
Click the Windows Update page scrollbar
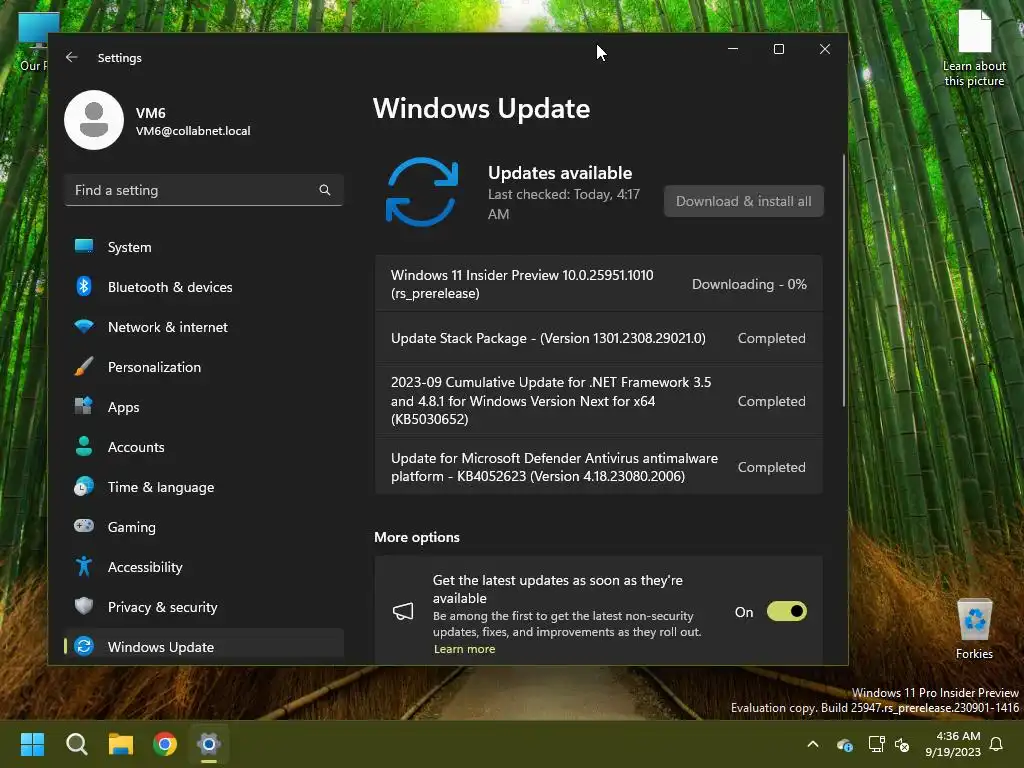[843, 281]
